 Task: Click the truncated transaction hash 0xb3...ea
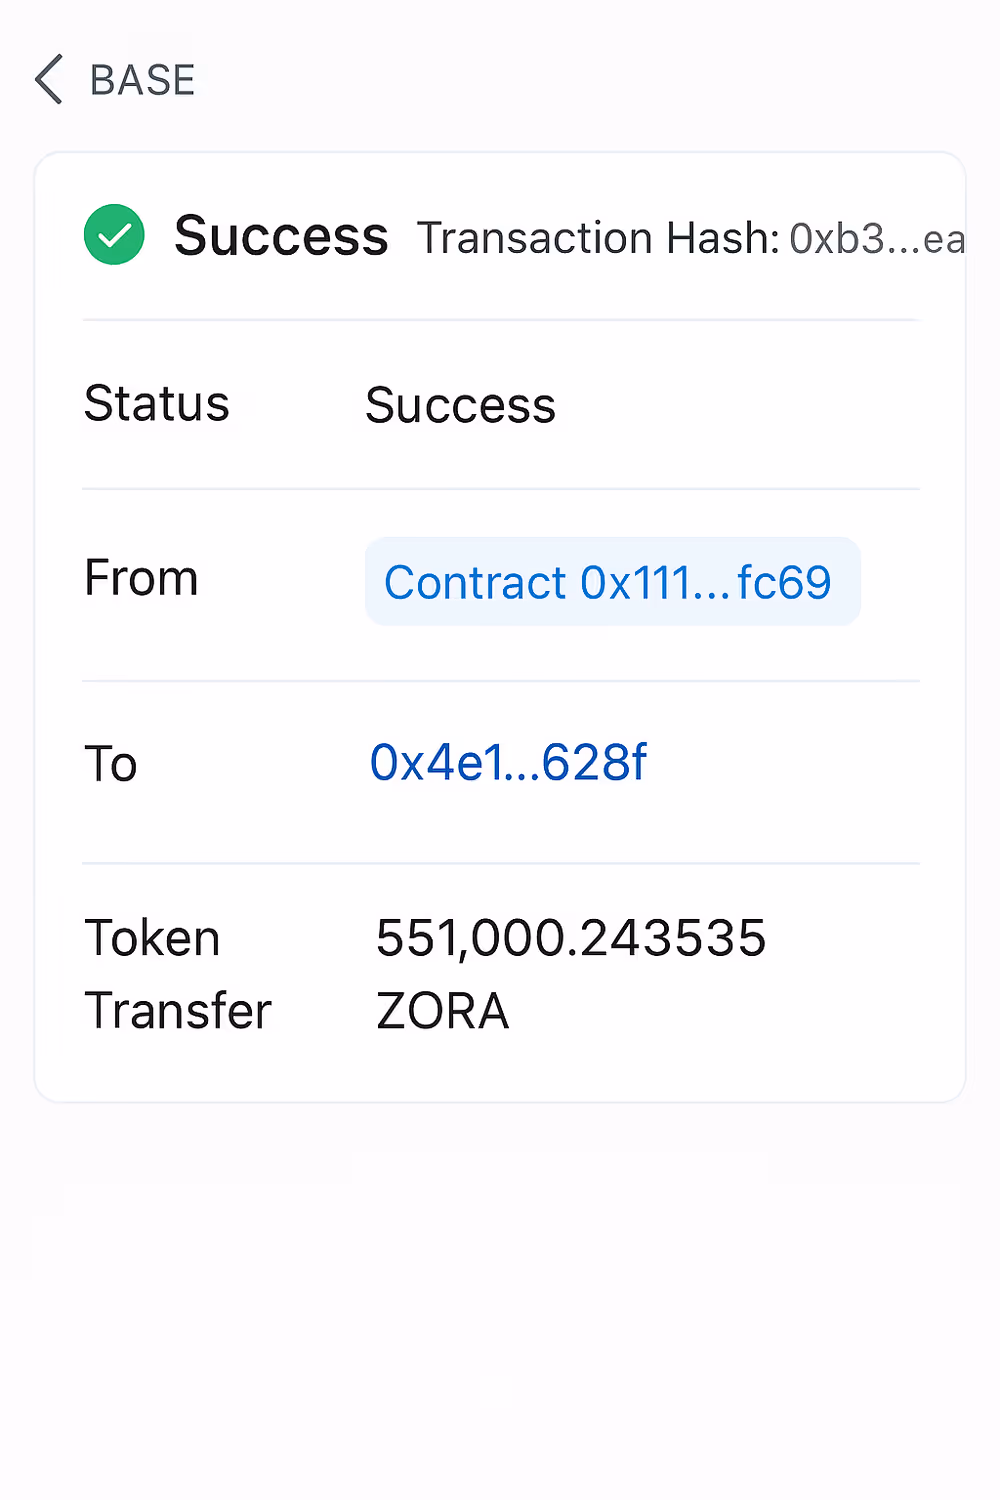(x=876, y=239)
